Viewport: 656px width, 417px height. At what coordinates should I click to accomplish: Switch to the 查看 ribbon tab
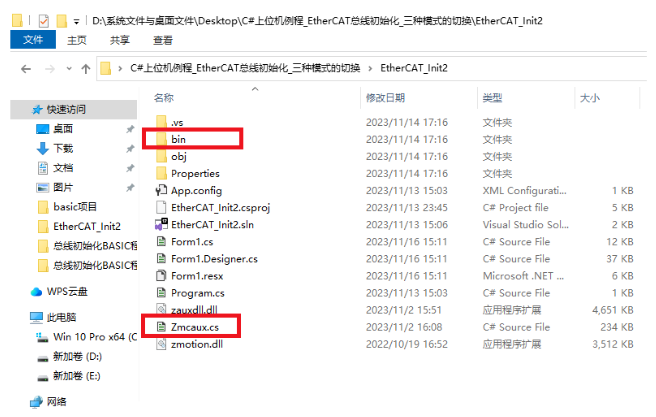(163, 40)
